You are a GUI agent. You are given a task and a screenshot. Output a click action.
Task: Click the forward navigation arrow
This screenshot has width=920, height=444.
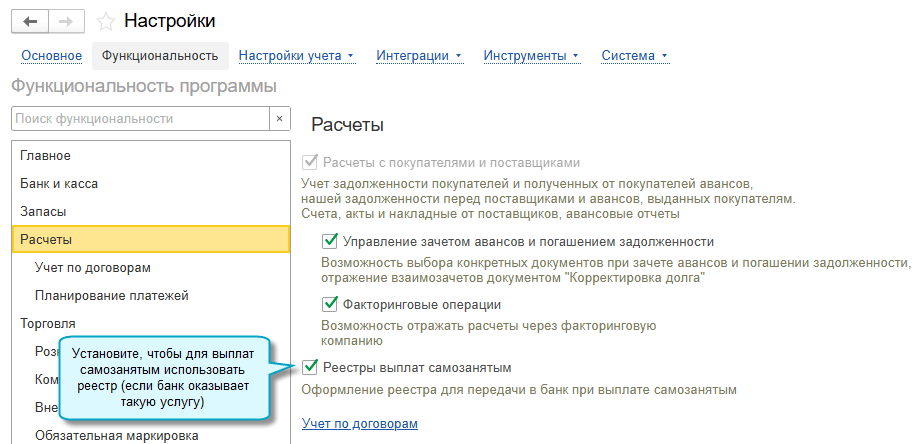(66, 22)
